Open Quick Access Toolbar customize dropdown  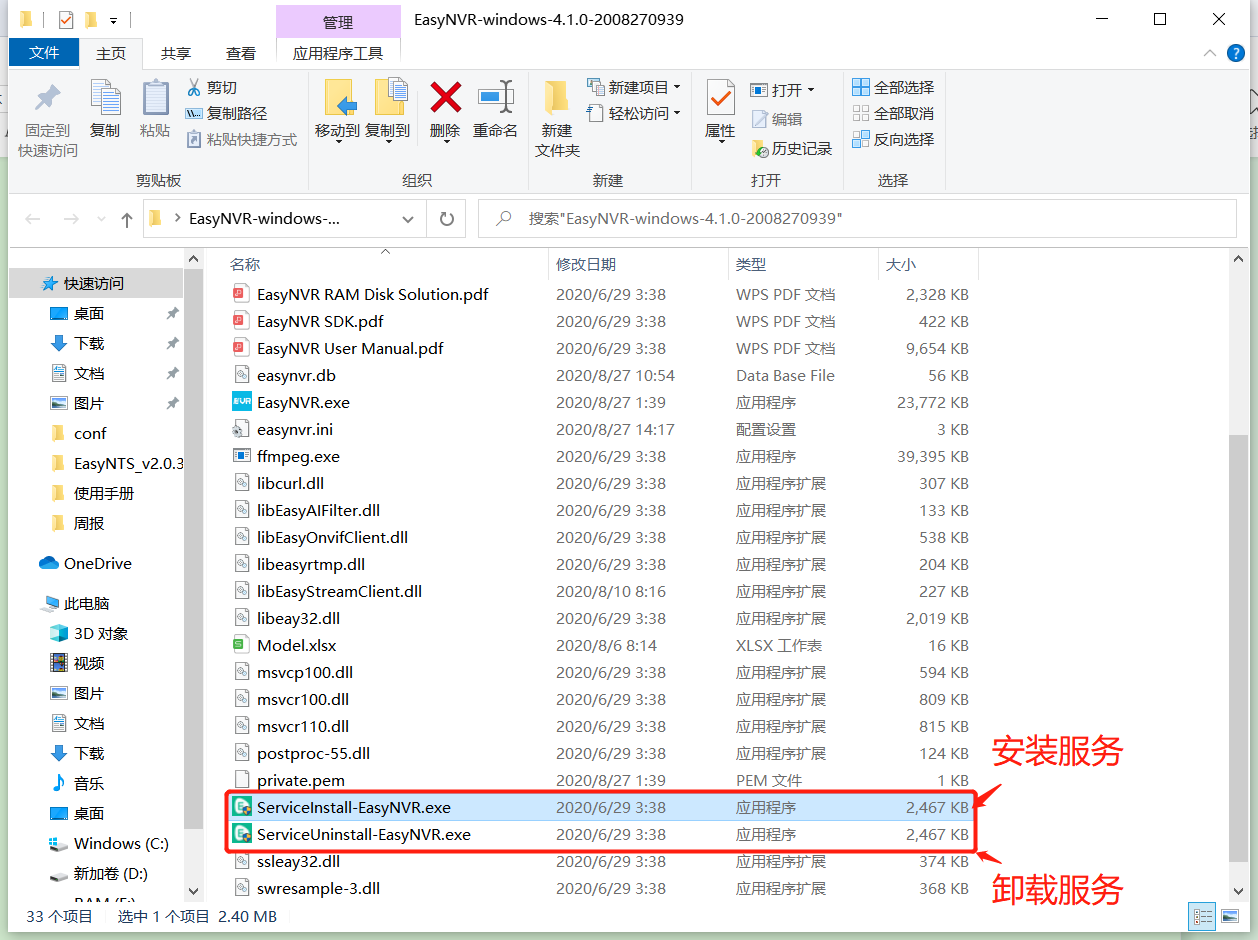coord(113,20)
